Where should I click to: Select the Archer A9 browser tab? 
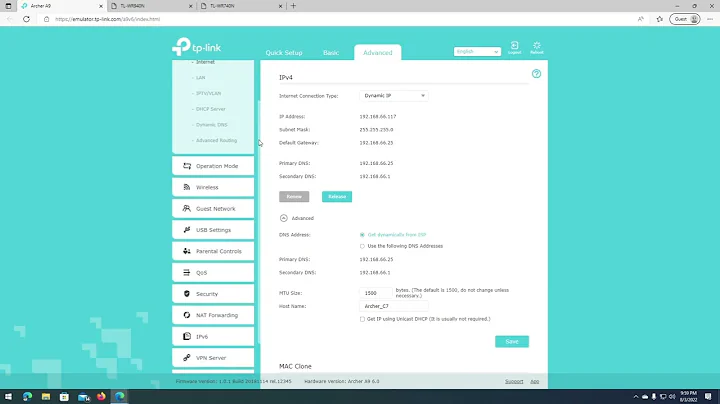[x=62, y=6]
